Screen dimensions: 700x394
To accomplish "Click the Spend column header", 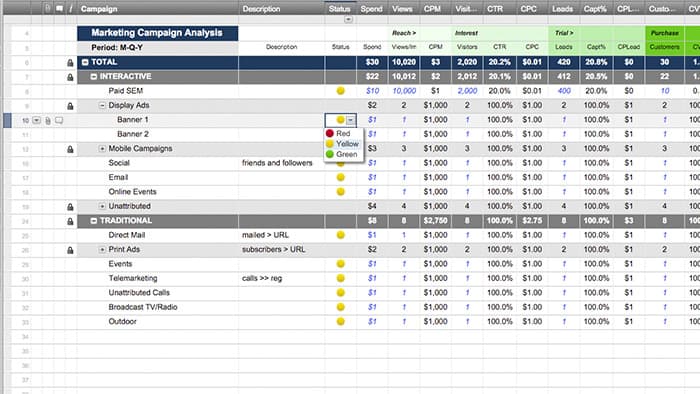I will coord(371,8).
